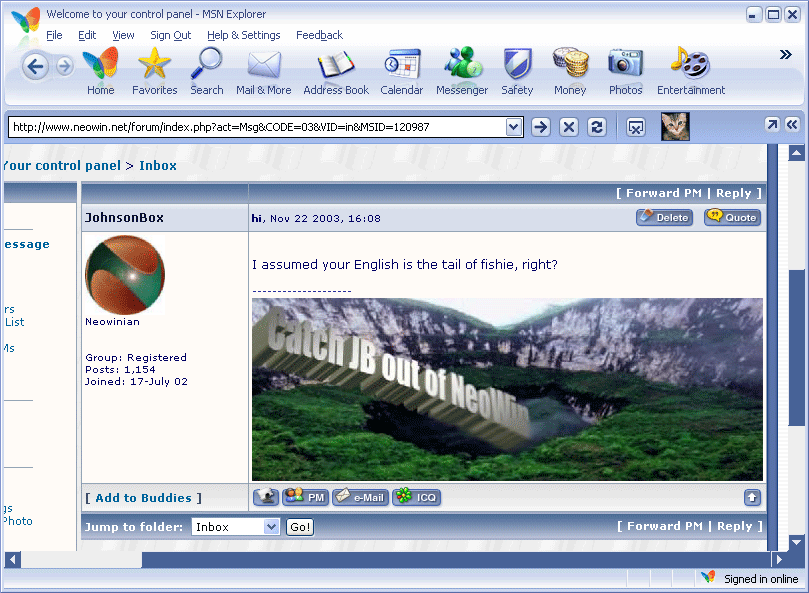Click the profile card icon button
Image resolution: width=809 pixels, height=593 pixels.
[266, 497]
